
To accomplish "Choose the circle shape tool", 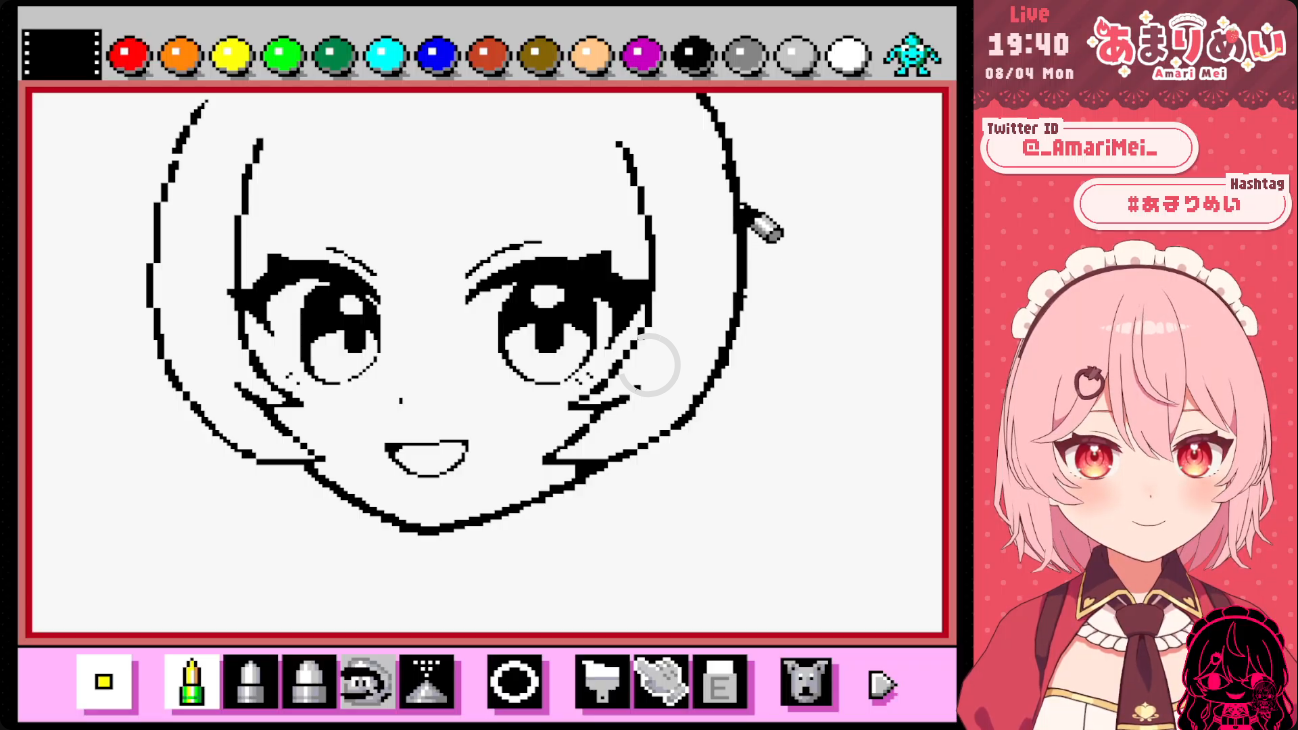I will [514, 682].
